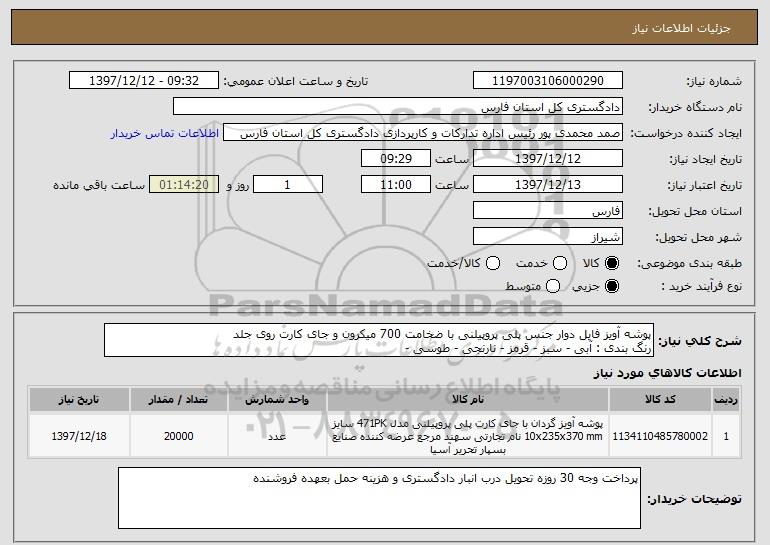Click the need date cell 1397/12/18

[x=79, y=436]
